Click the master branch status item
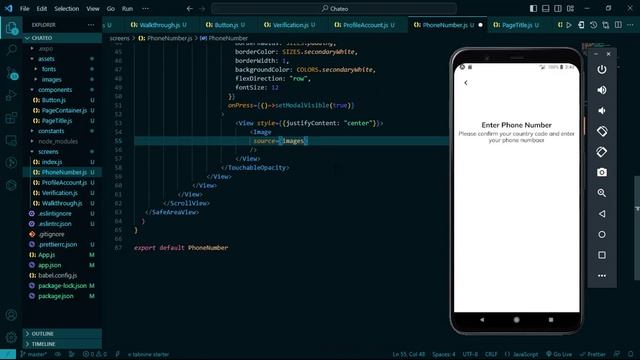Screen dimensions: 640x360 (x=33, y=354)
